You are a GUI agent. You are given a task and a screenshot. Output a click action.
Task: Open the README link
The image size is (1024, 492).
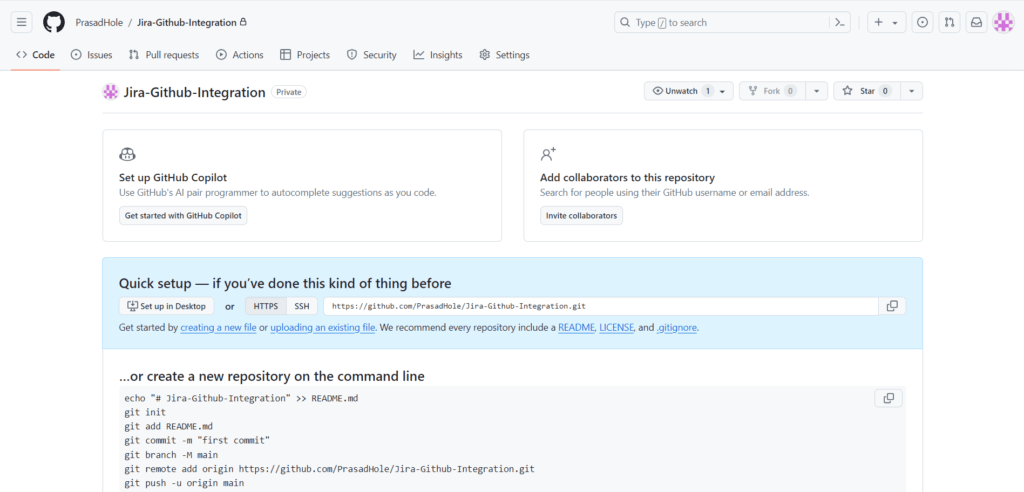click(x=577, y=327)
